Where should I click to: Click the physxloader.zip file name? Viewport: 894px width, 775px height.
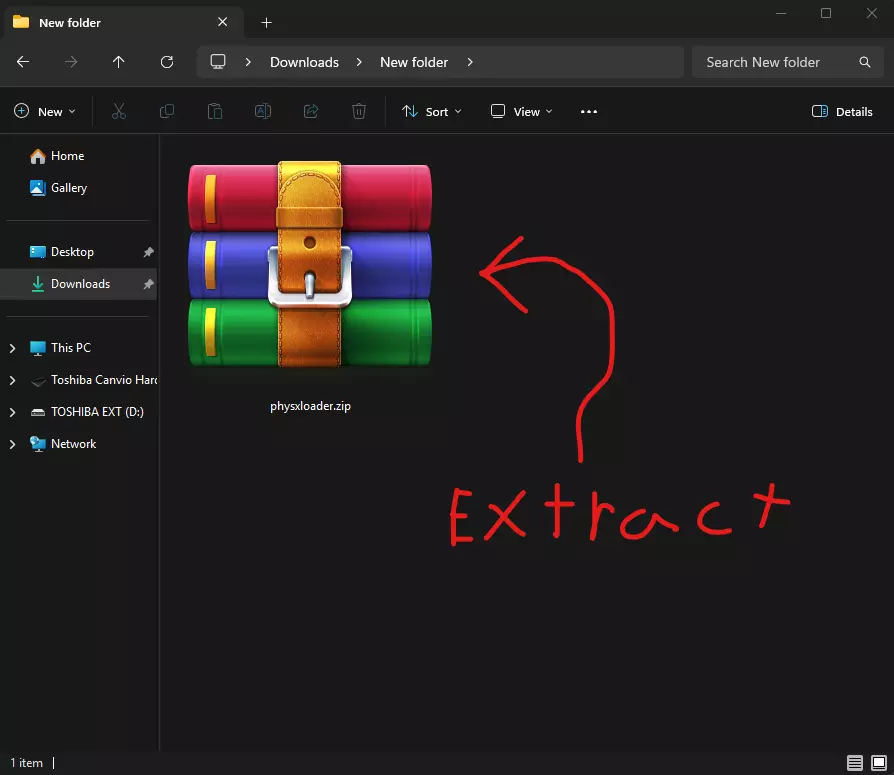click(310, 406)
